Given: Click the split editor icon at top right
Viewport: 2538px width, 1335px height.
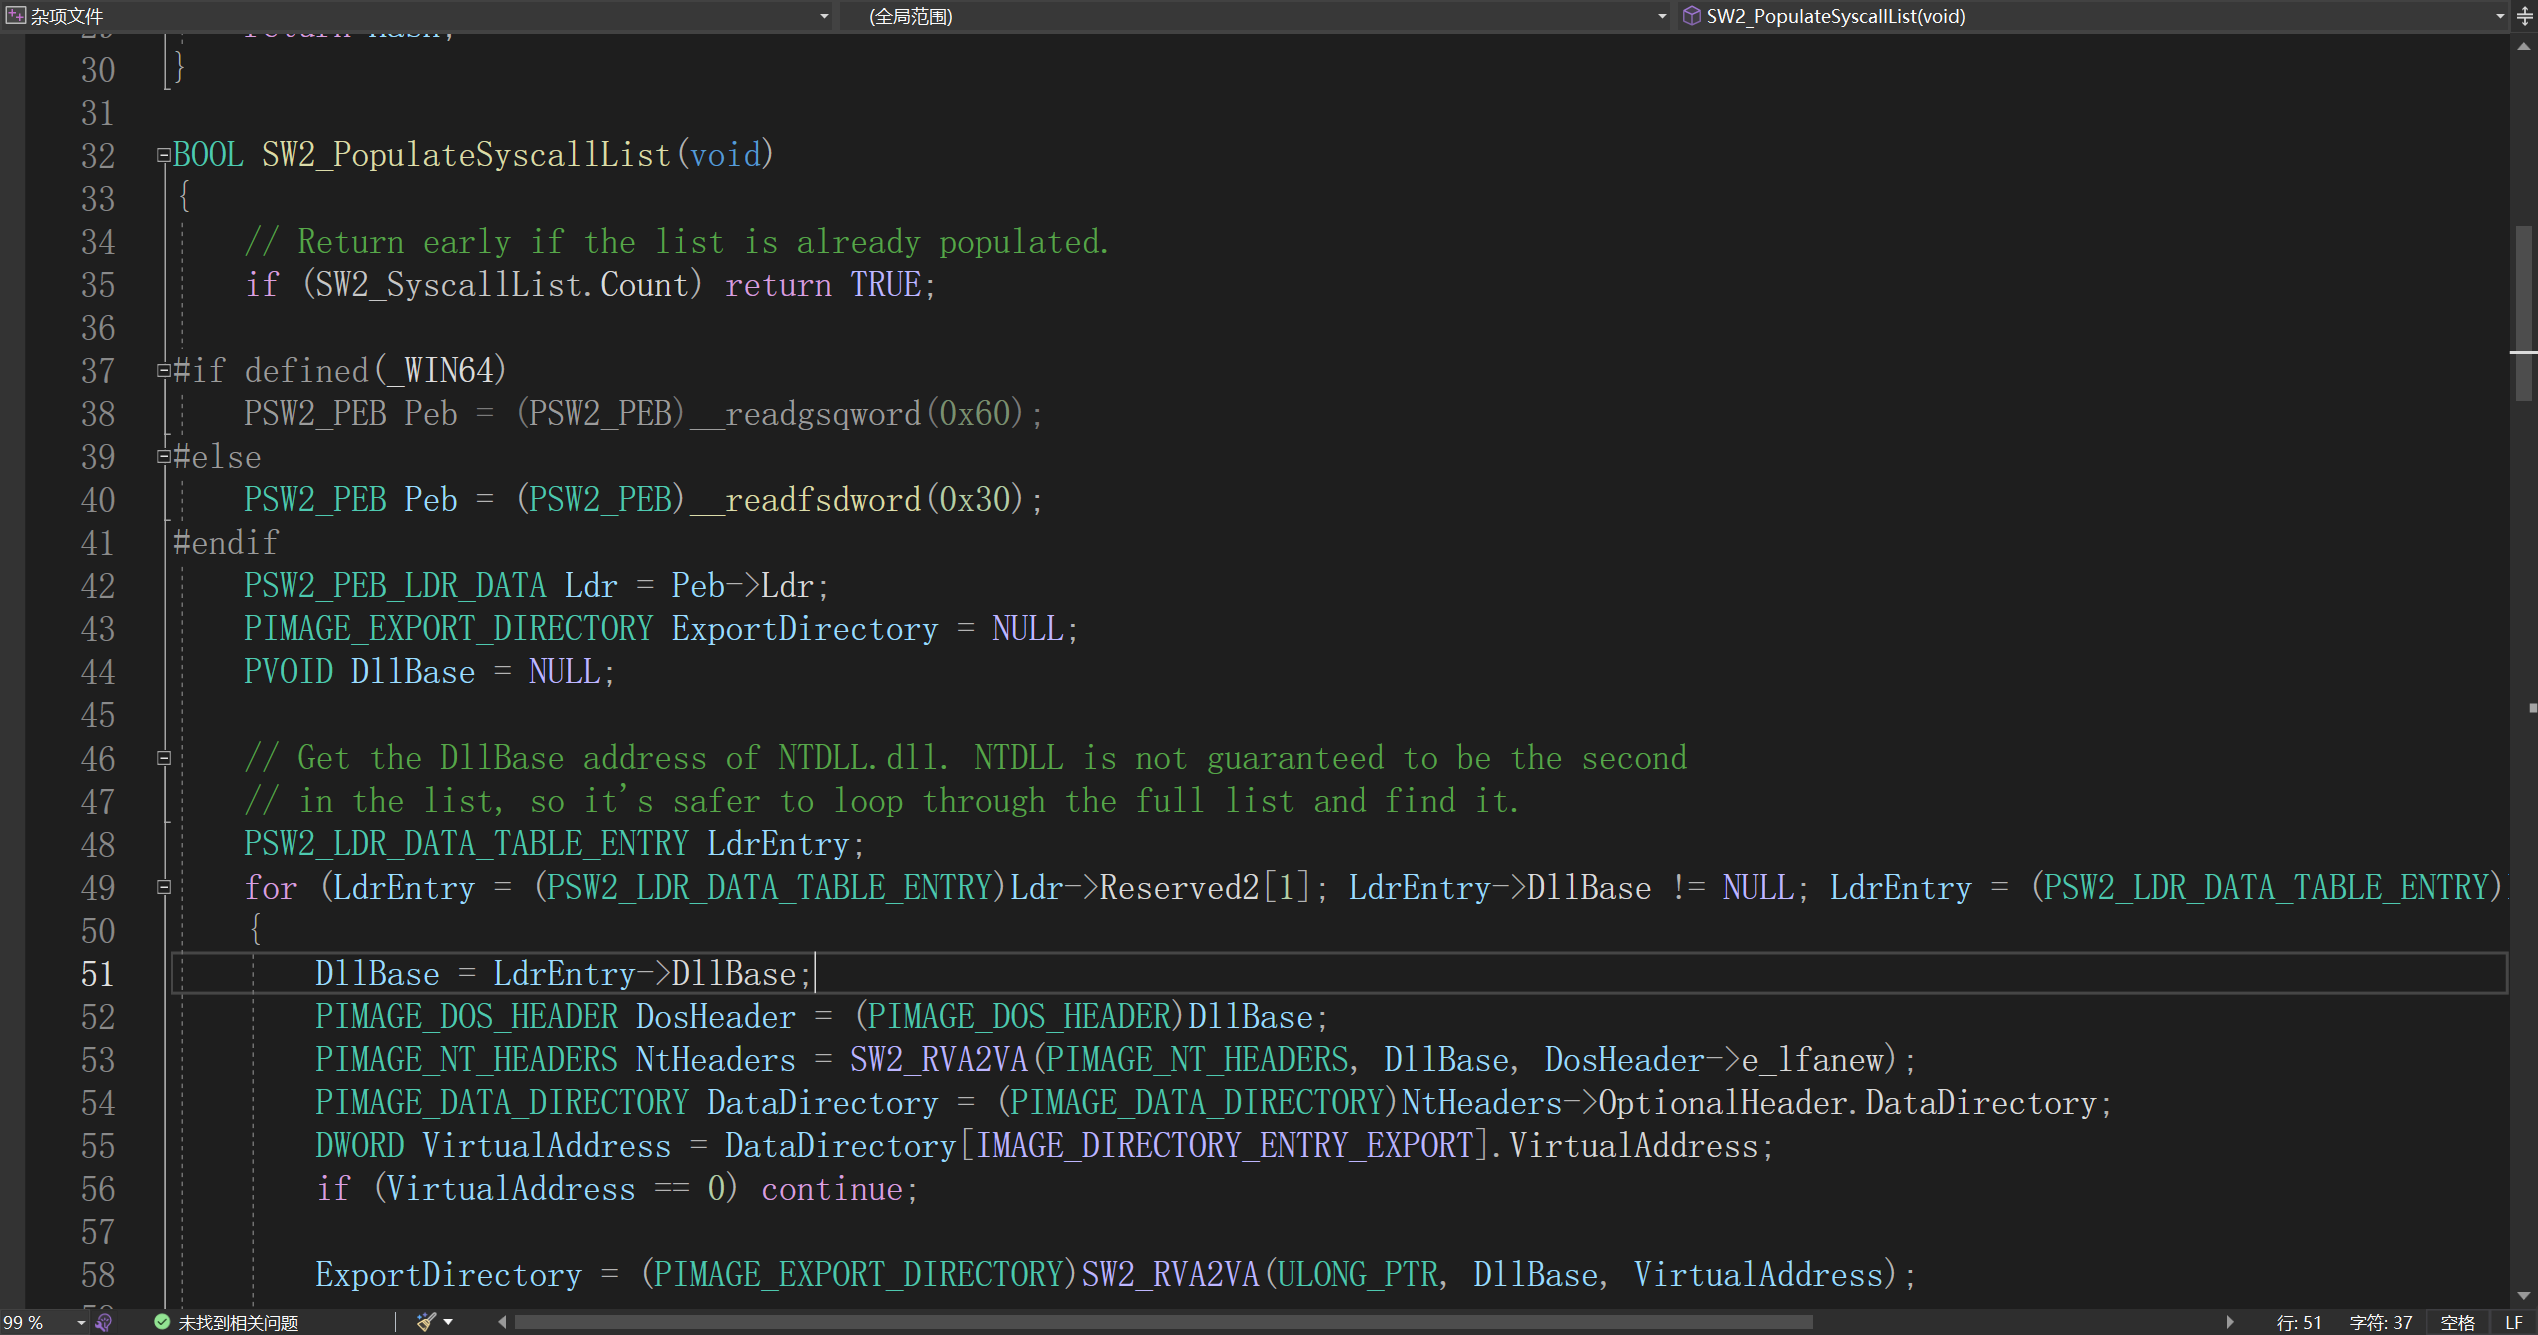Looking at the screenshot, I should click(2525, 16).
